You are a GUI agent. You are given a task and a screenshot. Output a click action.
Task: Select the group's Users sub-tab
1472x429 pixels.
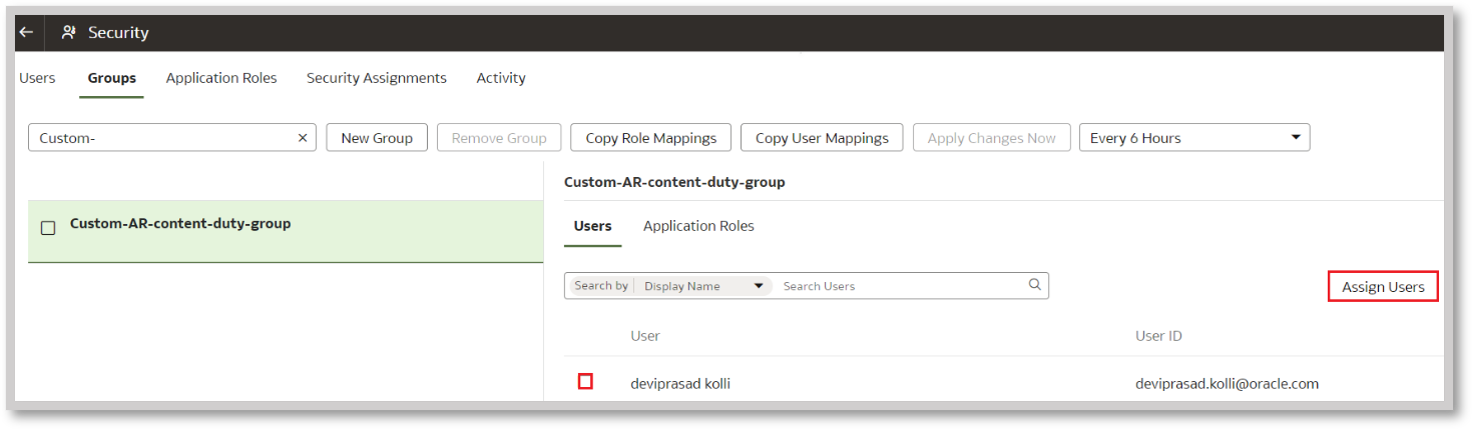coord(593,226)
